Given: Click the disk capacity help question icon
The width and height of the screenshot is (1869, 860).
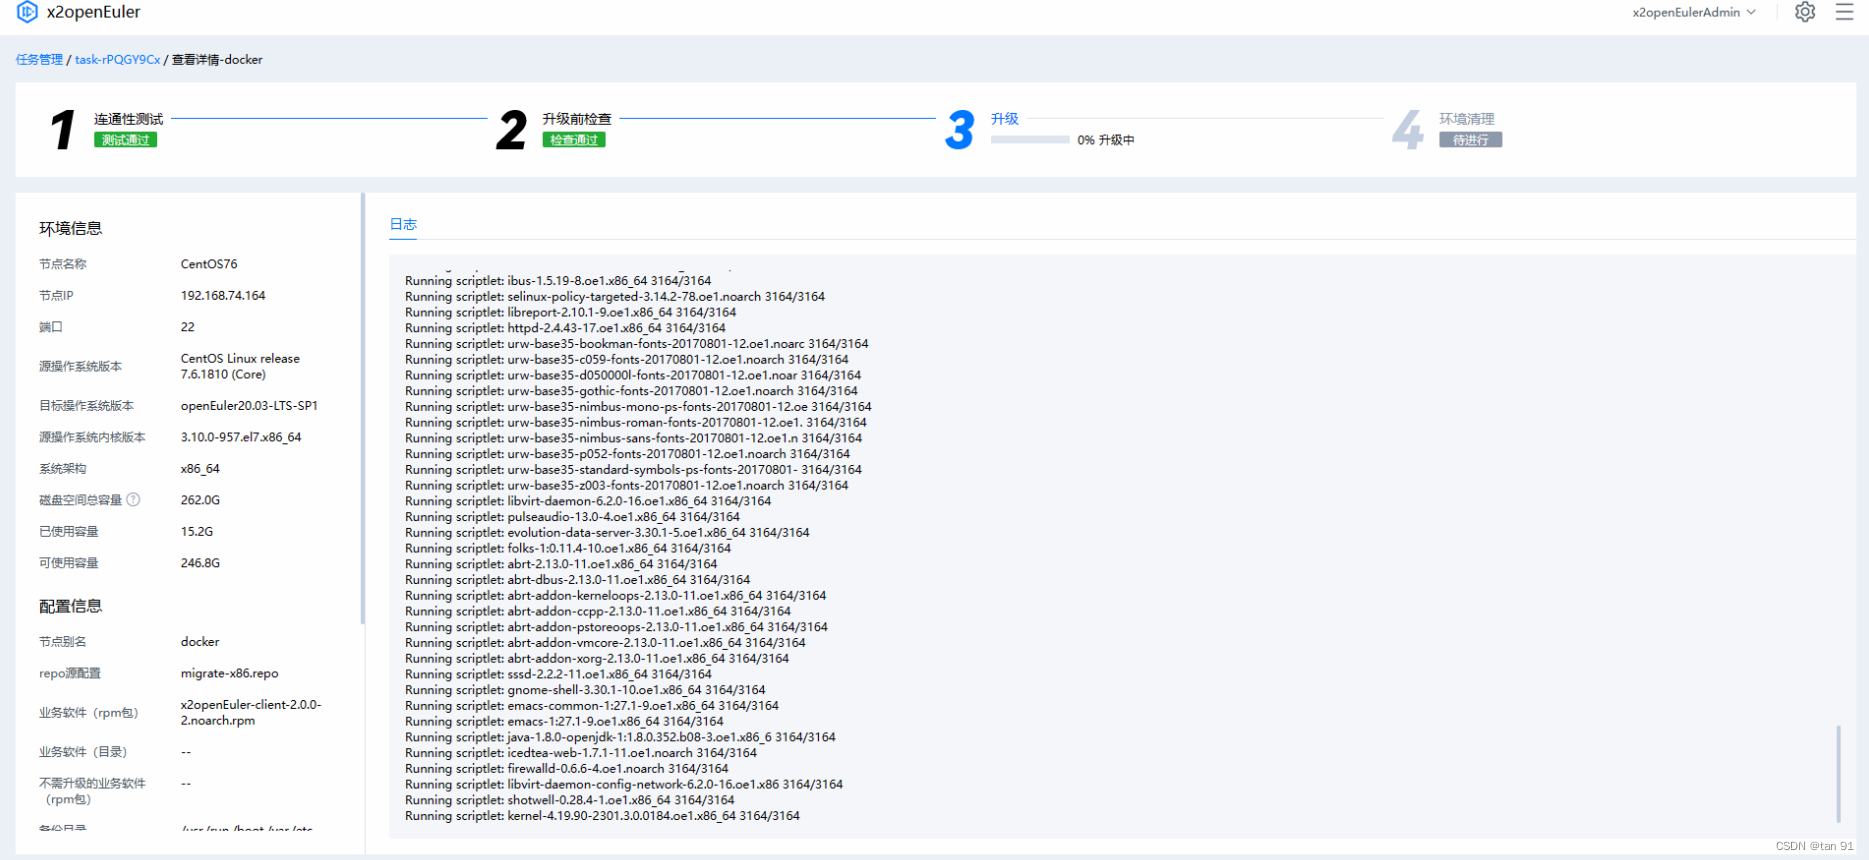Looking at the screenshot, I should [133, 500].
